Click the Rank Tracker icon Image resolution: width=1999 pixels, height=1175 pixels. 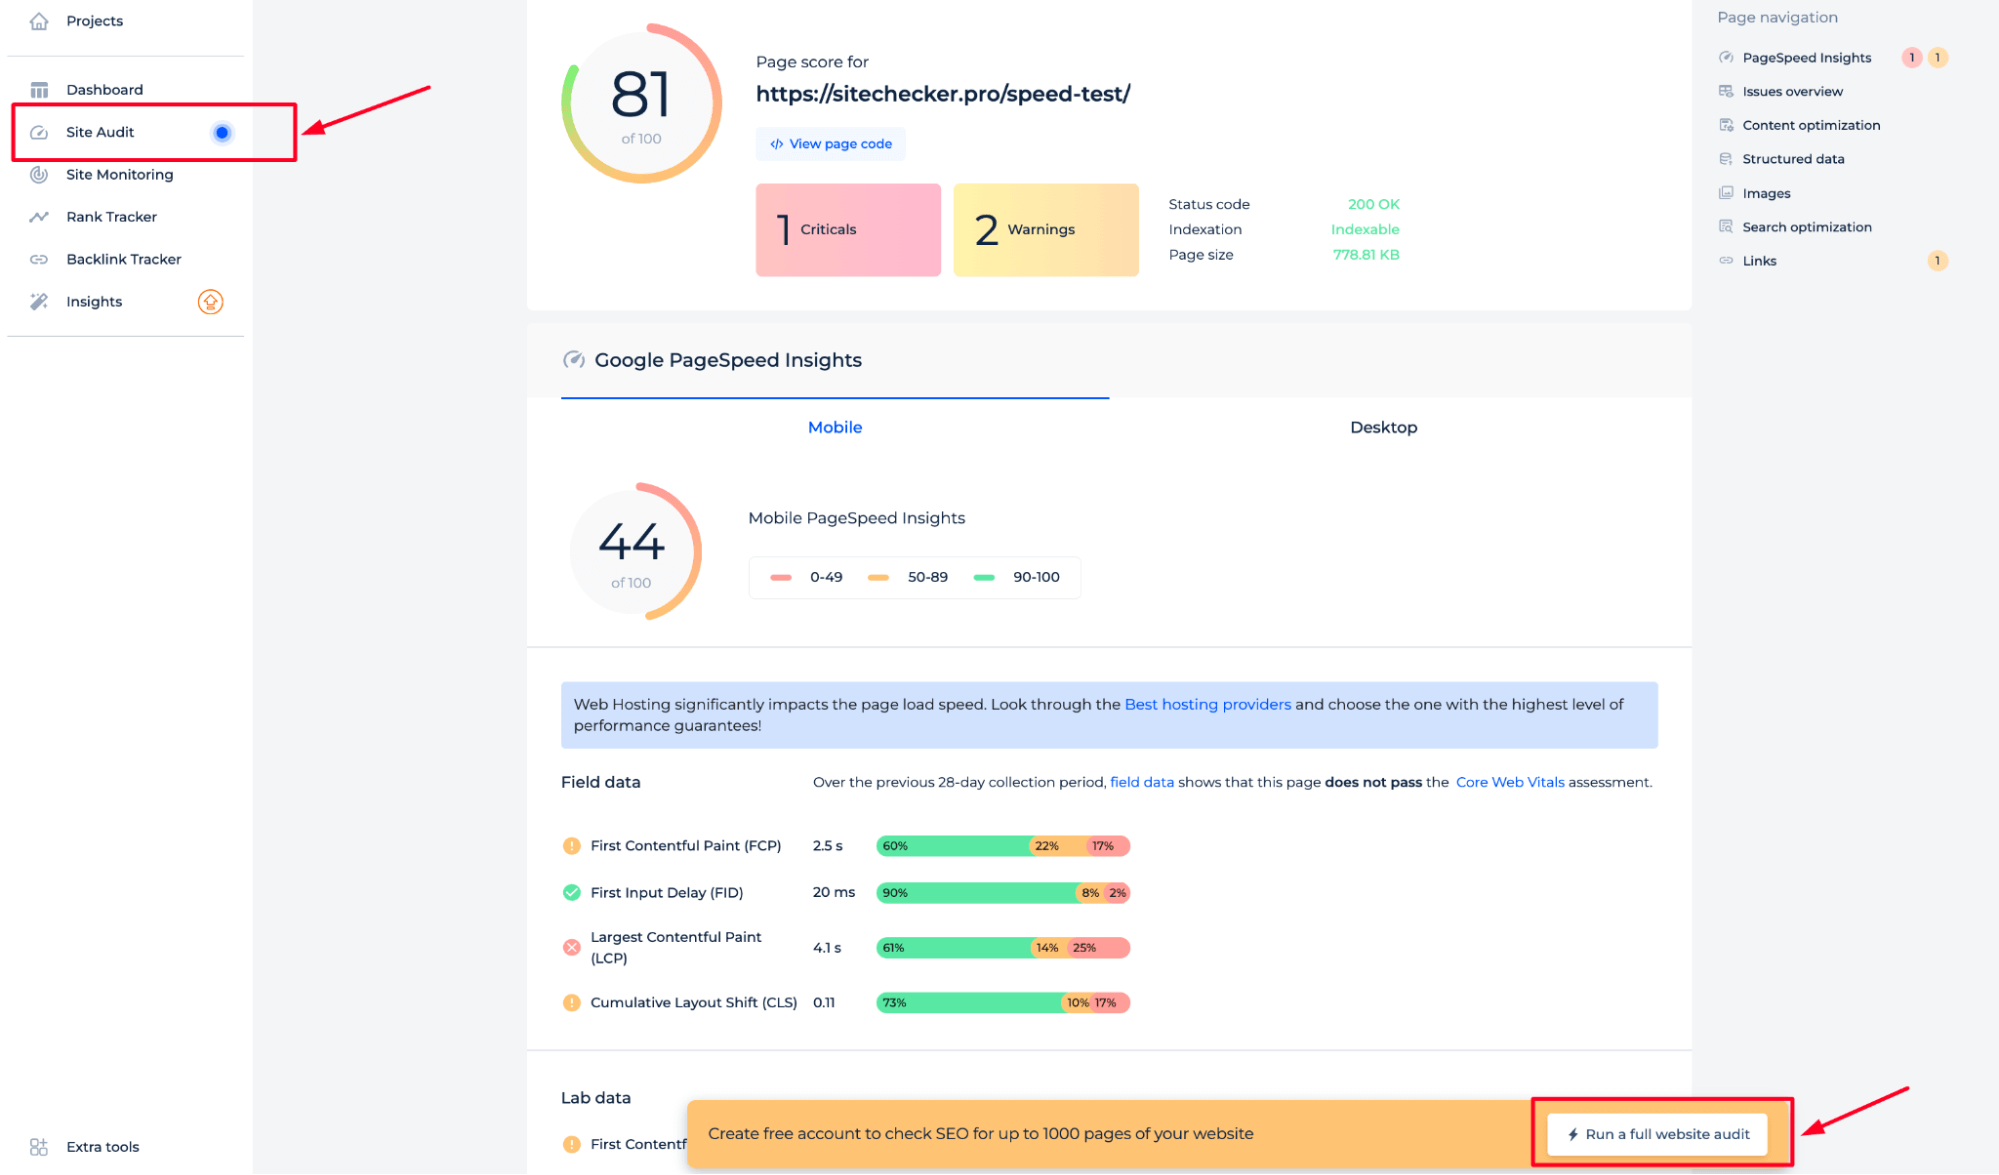point(38,217)
